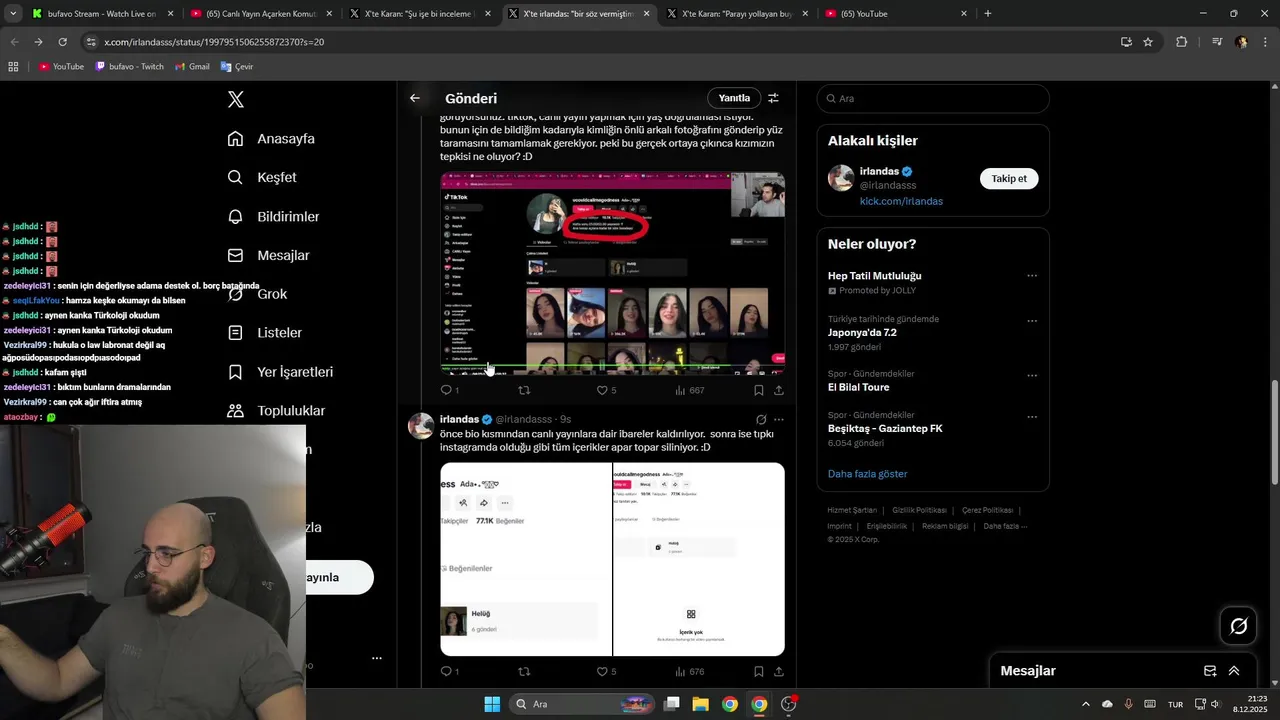
Task: Share the post with 676 views
Action: pyautogui.click(x=778, y=671)
